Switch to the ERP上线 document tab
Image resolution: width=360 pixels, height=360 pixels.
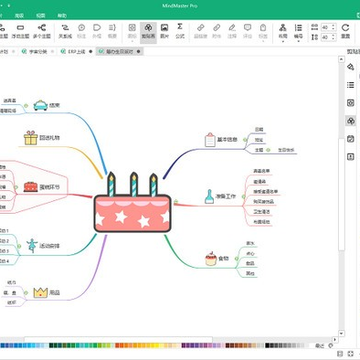(x=77, y=51)
